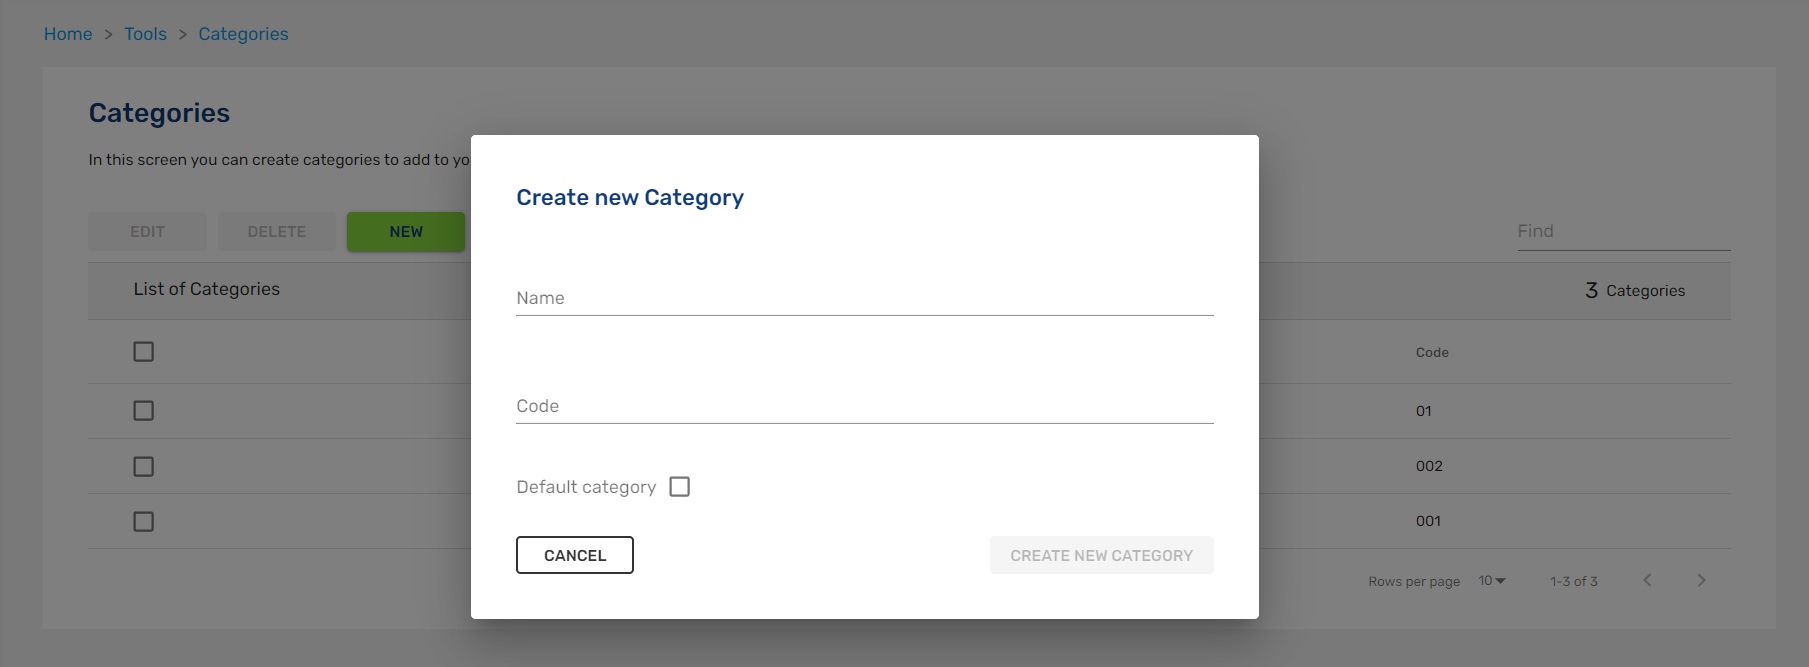The height and width of the screenshot is (667, 1809).
Task: Tick the Default category checkbox
Action: (680, 487)
